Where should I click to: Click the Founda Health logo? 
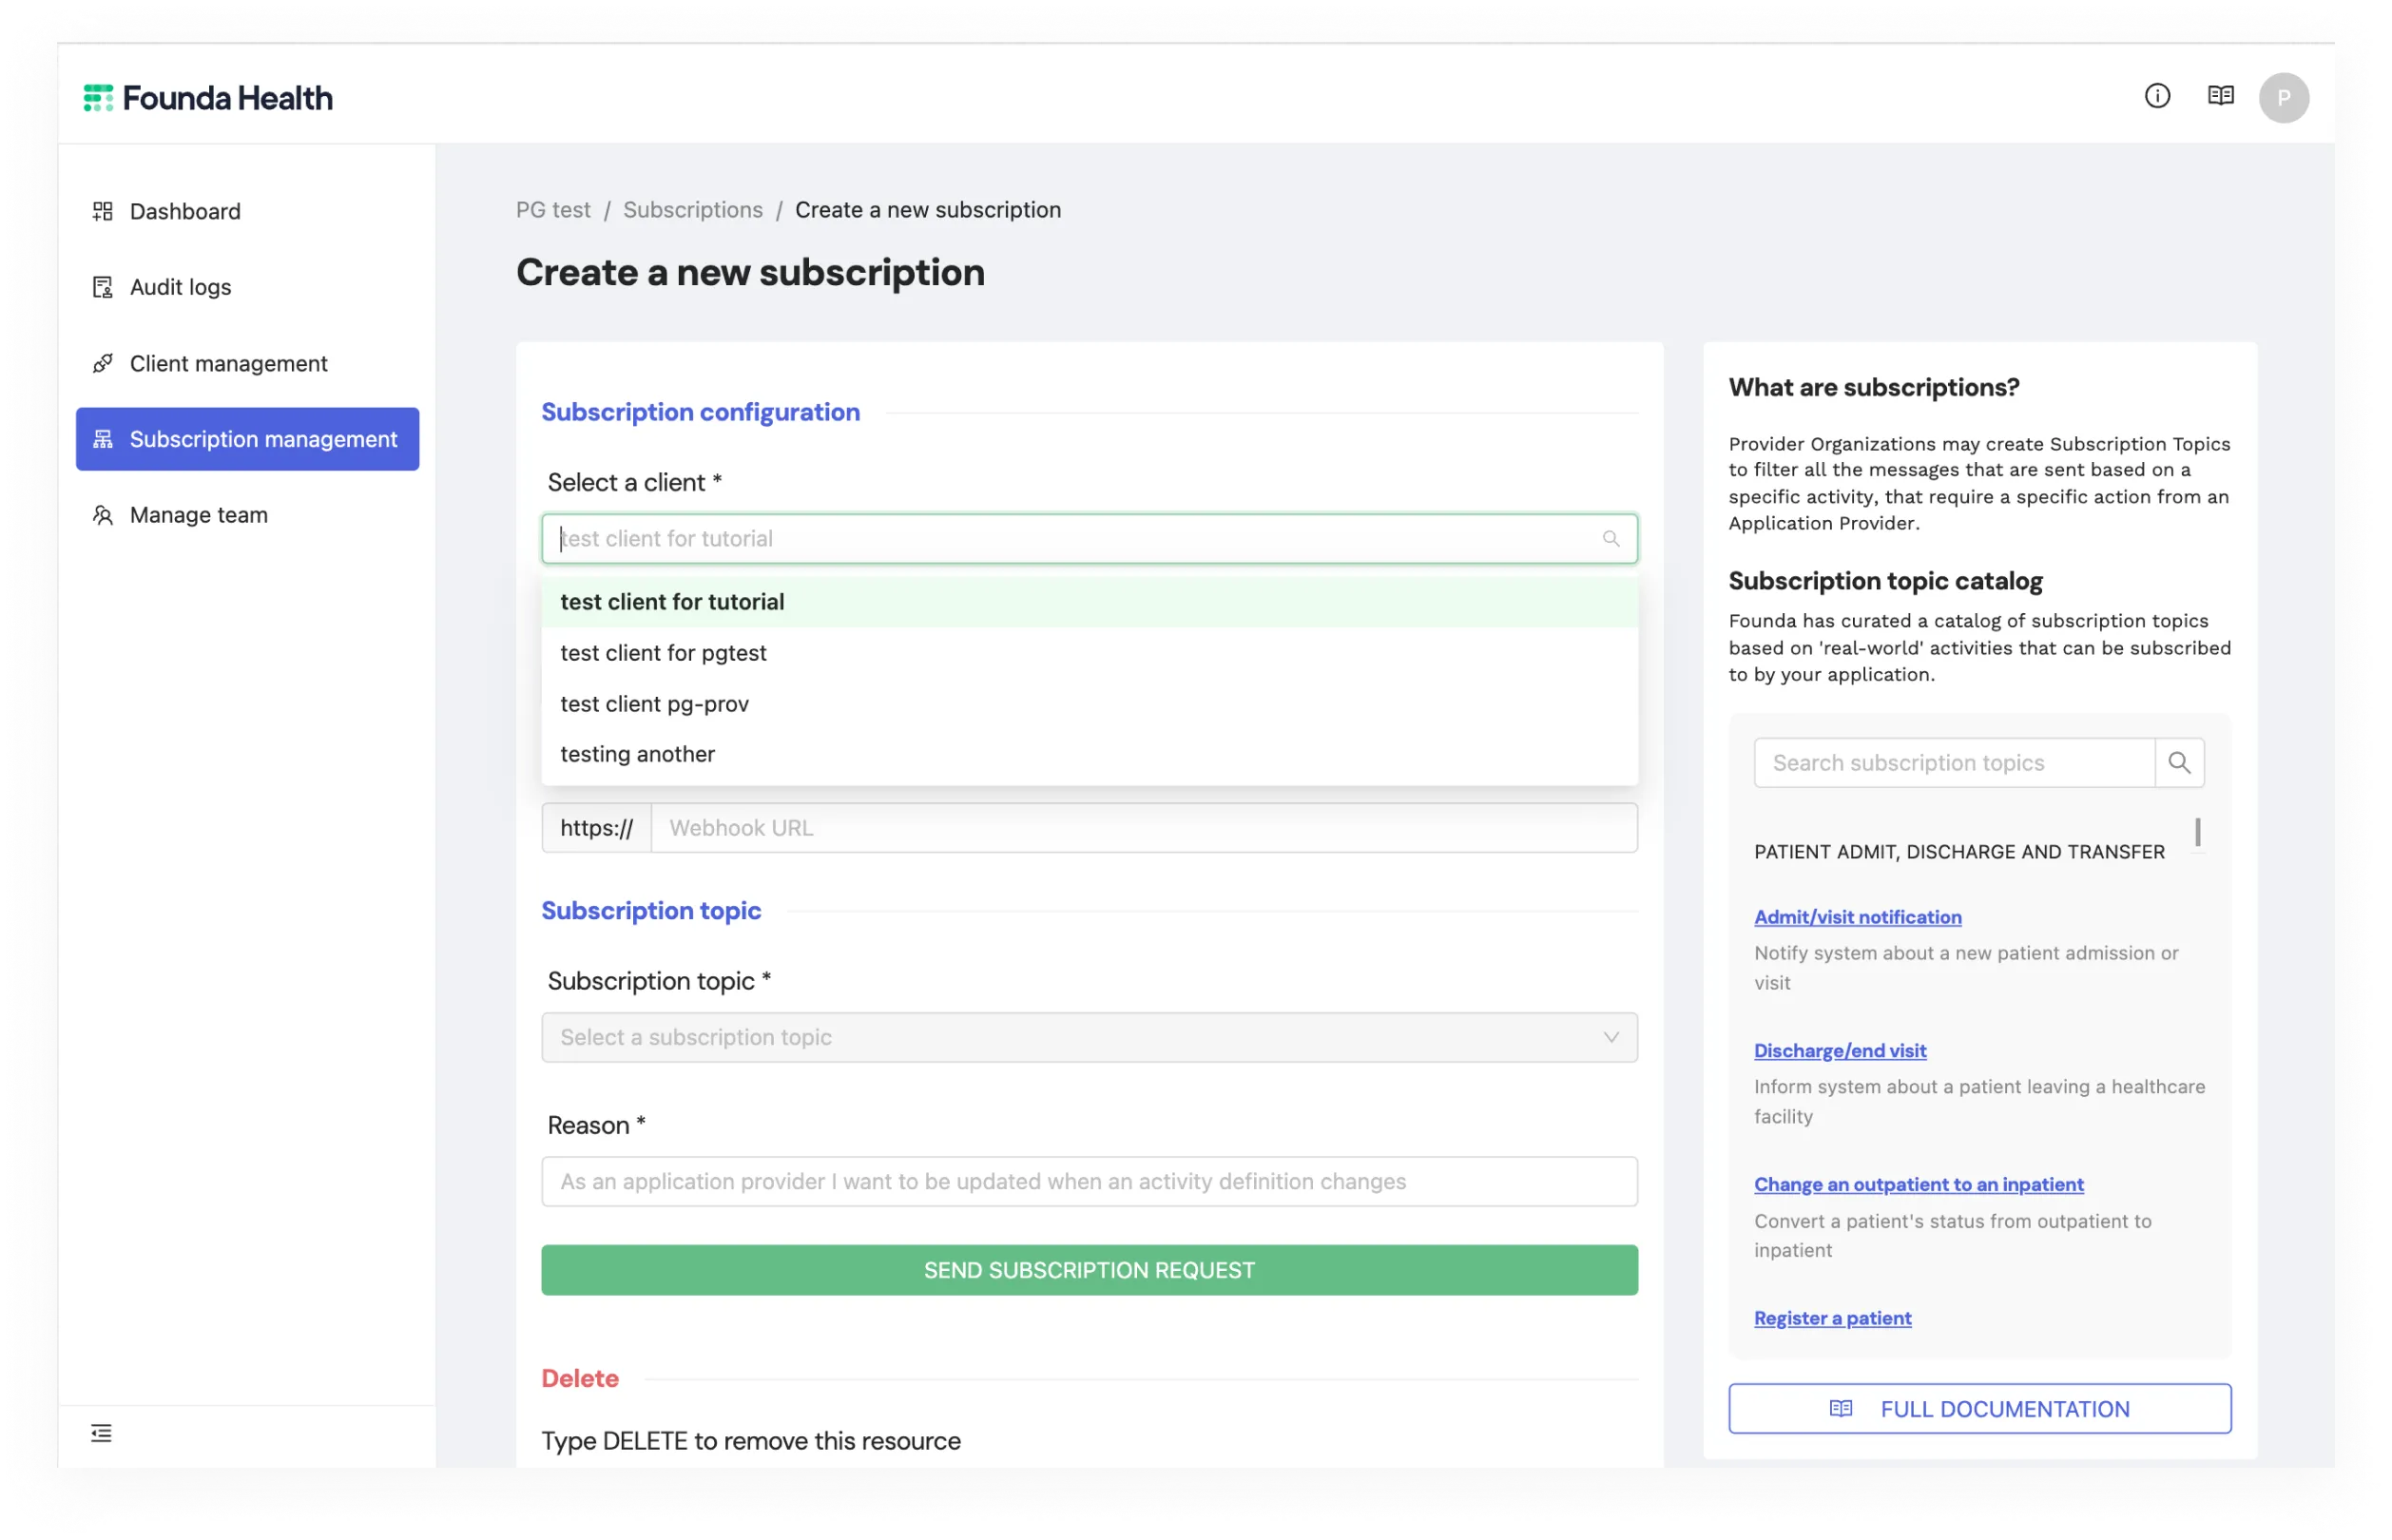pos(208,98)
